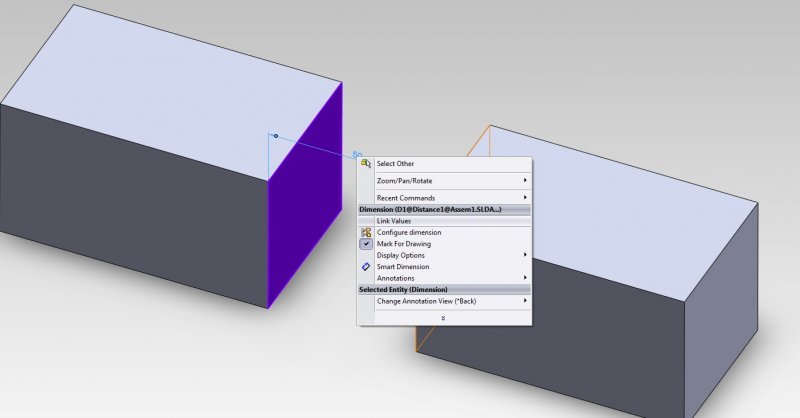Click the Selected Entity (Dimension) header
Viewport: 800px width, 418px height.
click(444, 289)
